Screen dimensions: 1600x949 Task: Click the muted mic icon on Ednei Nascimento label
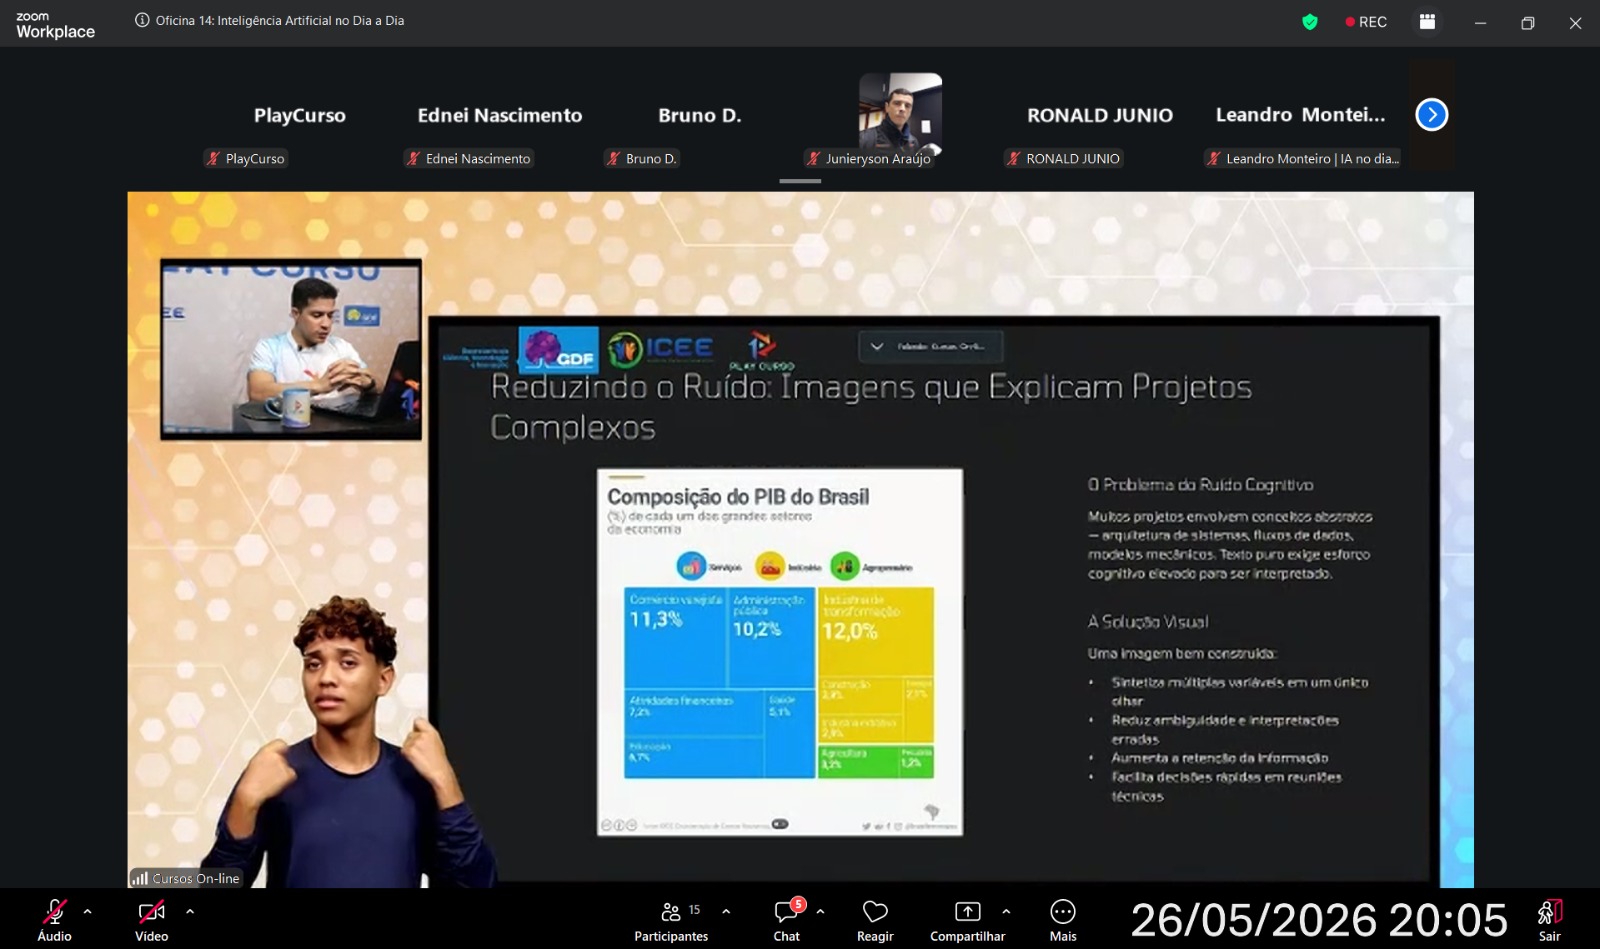tap(413, 158)
